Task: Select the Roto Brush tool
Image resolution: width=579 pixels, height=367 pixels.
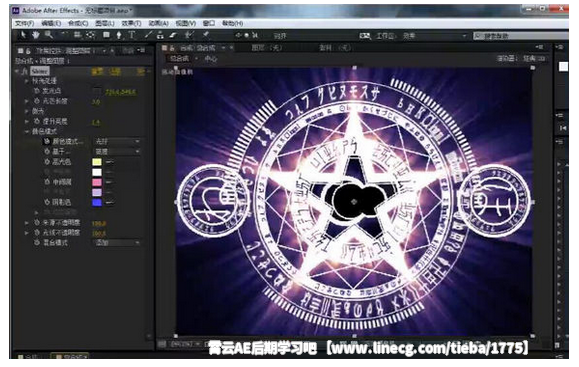Action: pos(189,35)
